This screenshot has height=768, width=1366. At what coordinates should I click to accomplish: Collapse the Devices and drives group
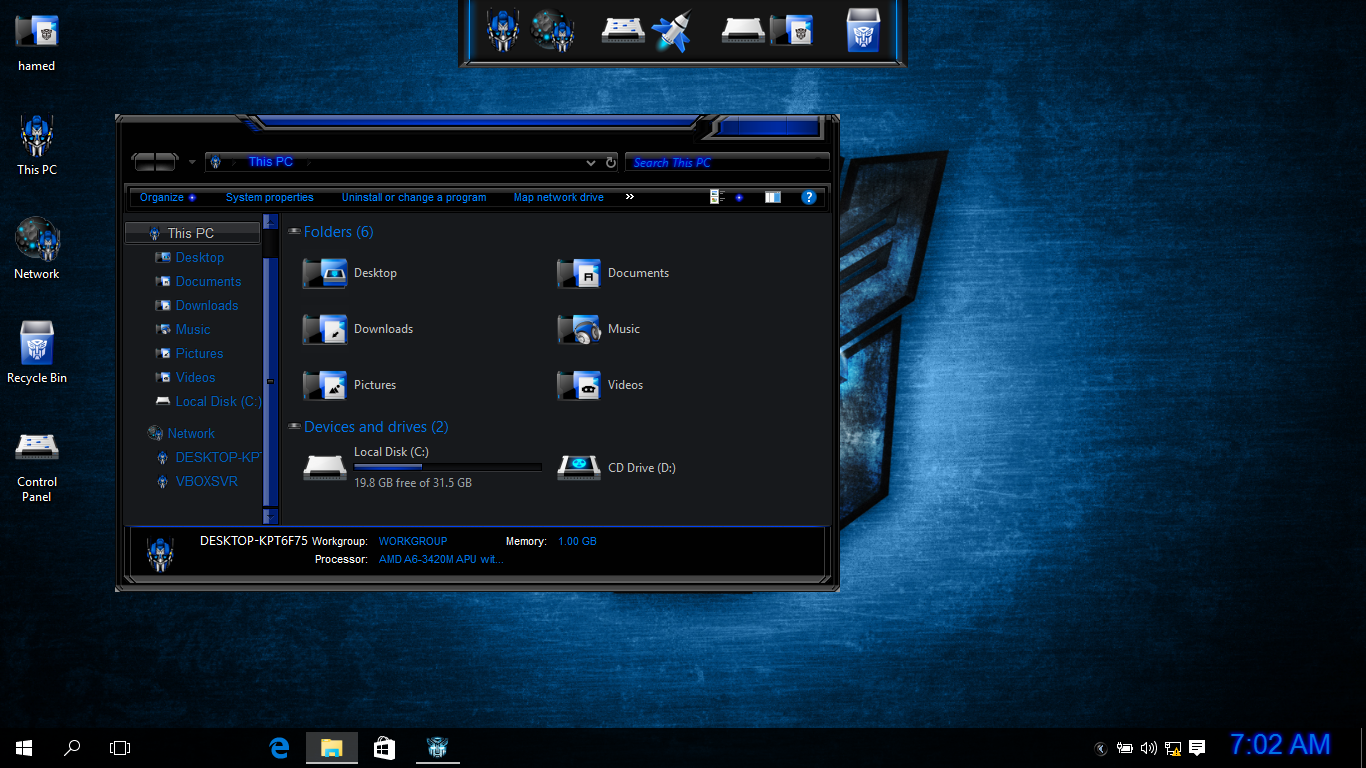click(294, 427)
